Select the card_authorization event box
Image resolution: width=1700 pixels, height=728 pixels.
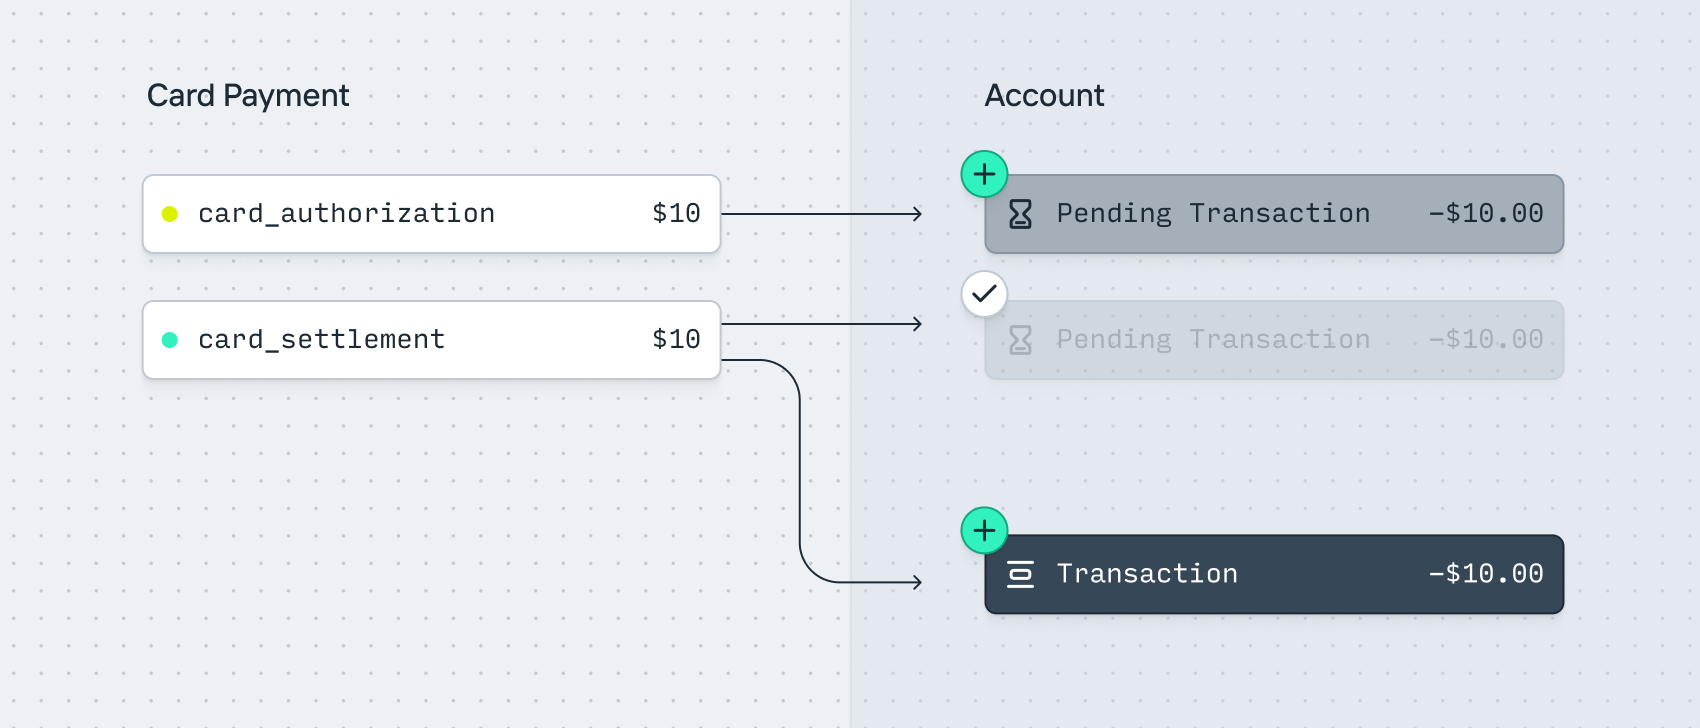[x=431, y=214]
